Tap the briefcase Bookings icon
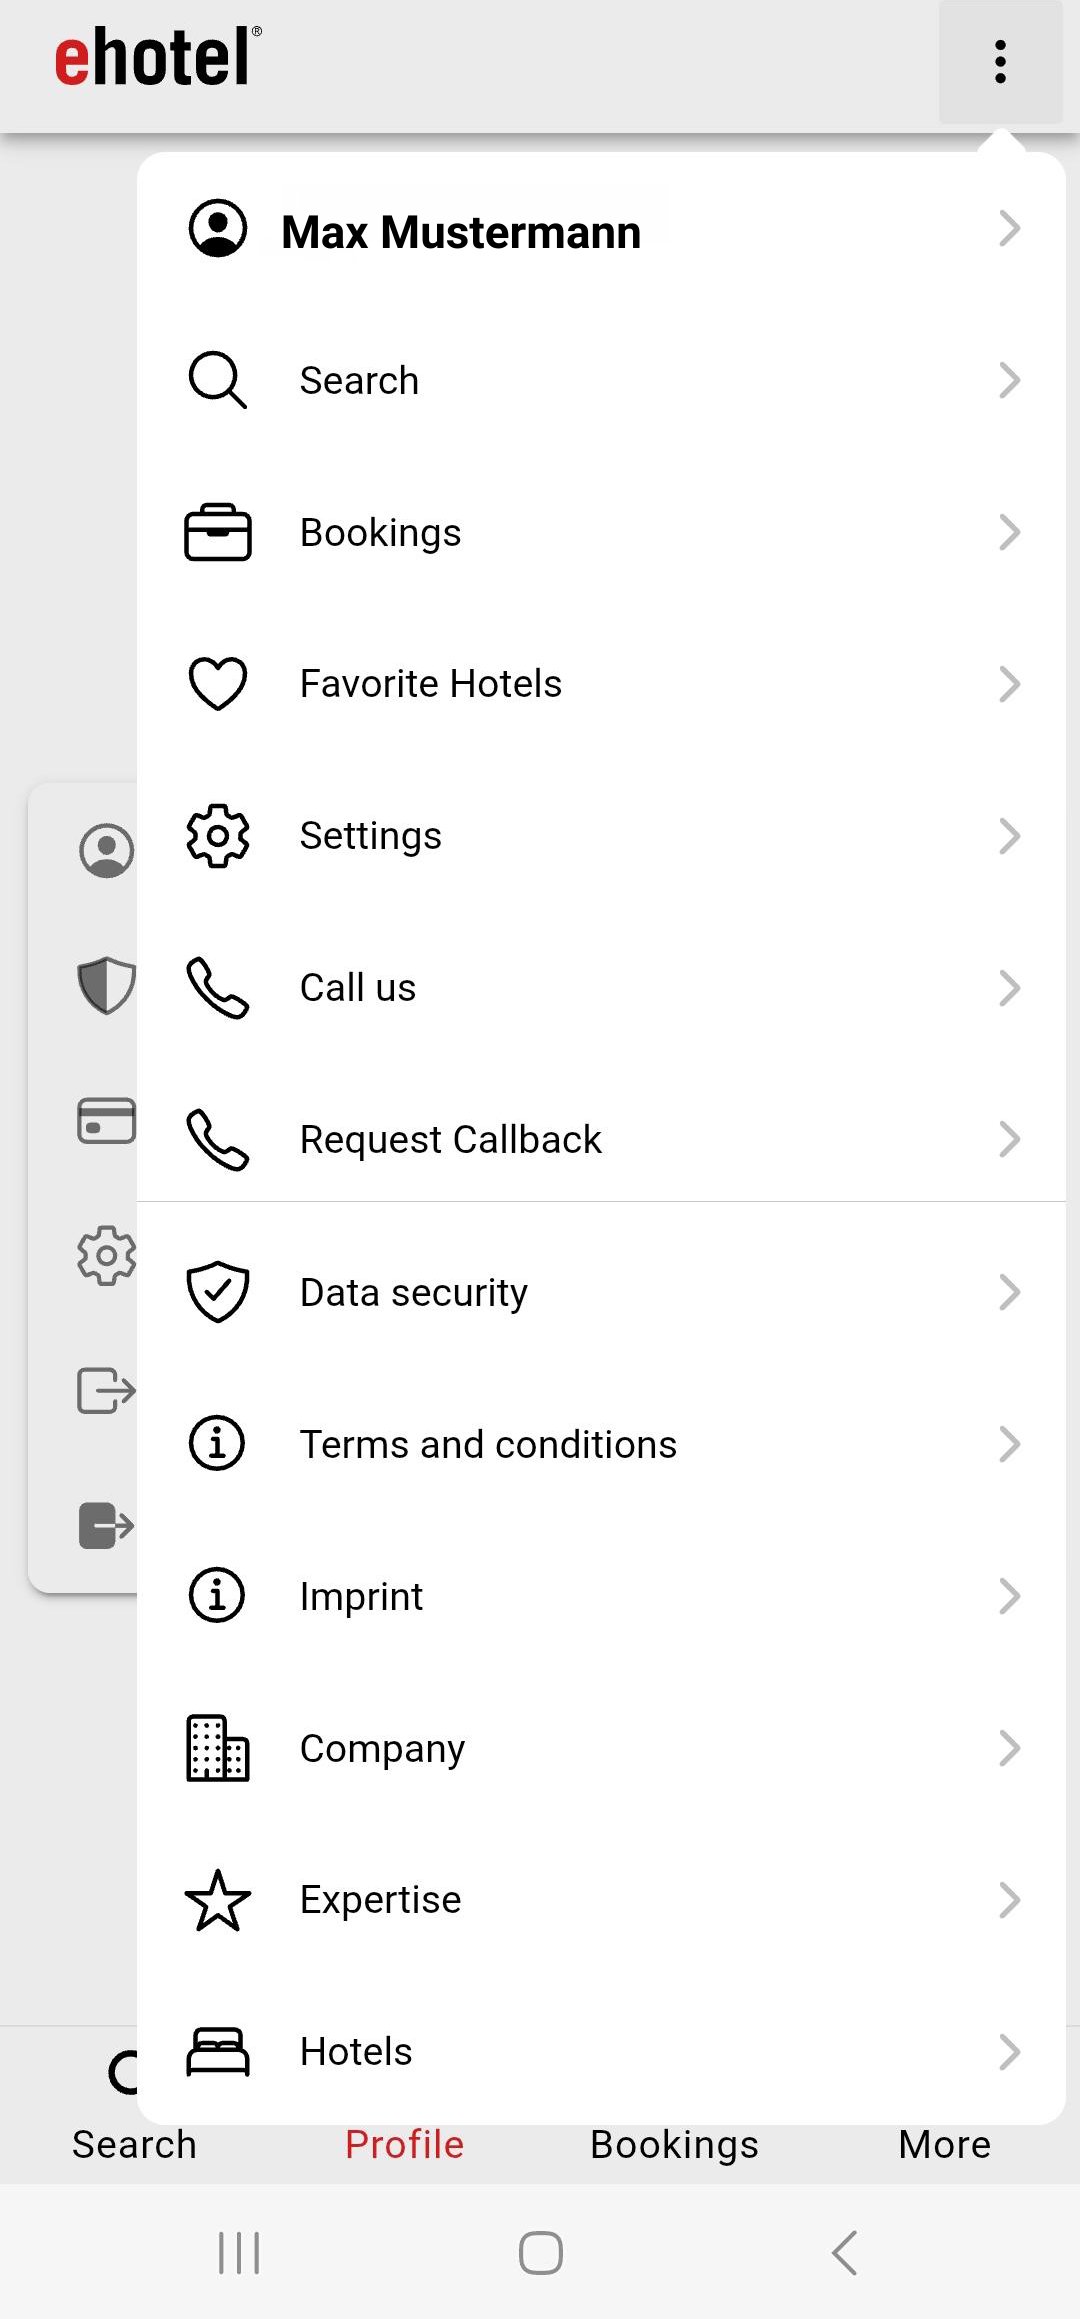This screenshot has width=1080, height=2319. pos(217,532)
